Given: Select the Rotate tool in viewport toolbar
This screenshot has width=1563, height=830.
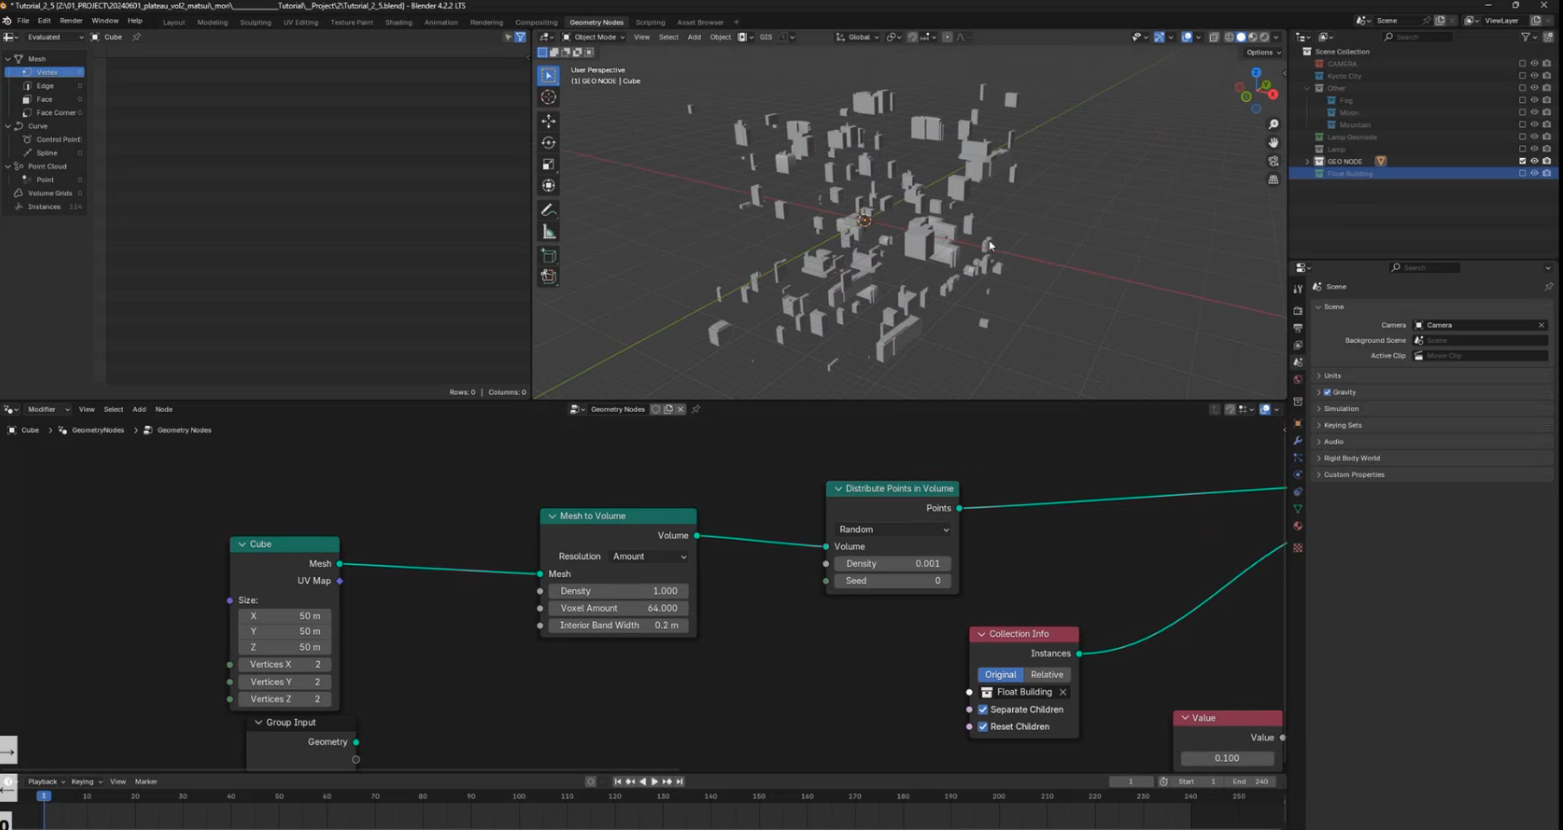Looking at the screenshot, I should tap(548, 143).
